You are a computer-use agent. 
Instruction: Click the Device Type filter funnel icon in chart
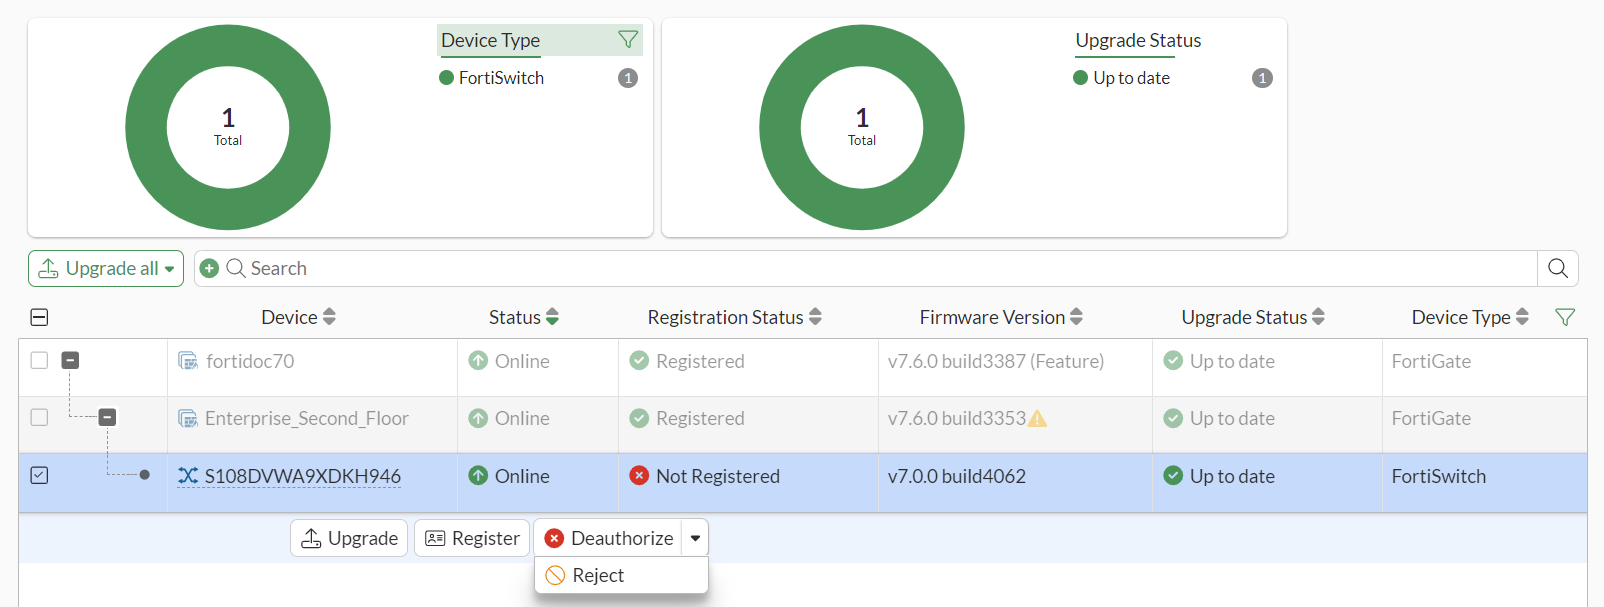[x=628, y=40]
